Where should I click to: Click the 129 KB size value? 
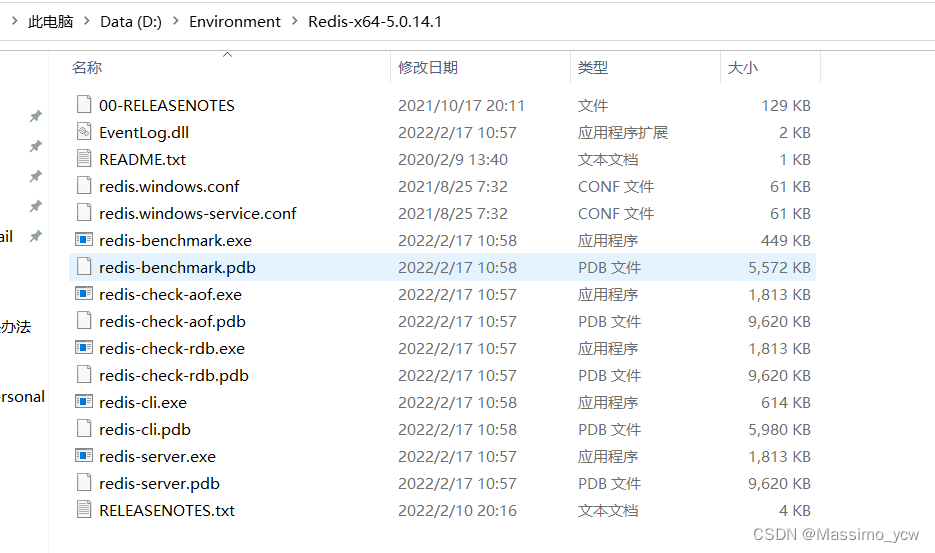(785, 106)
